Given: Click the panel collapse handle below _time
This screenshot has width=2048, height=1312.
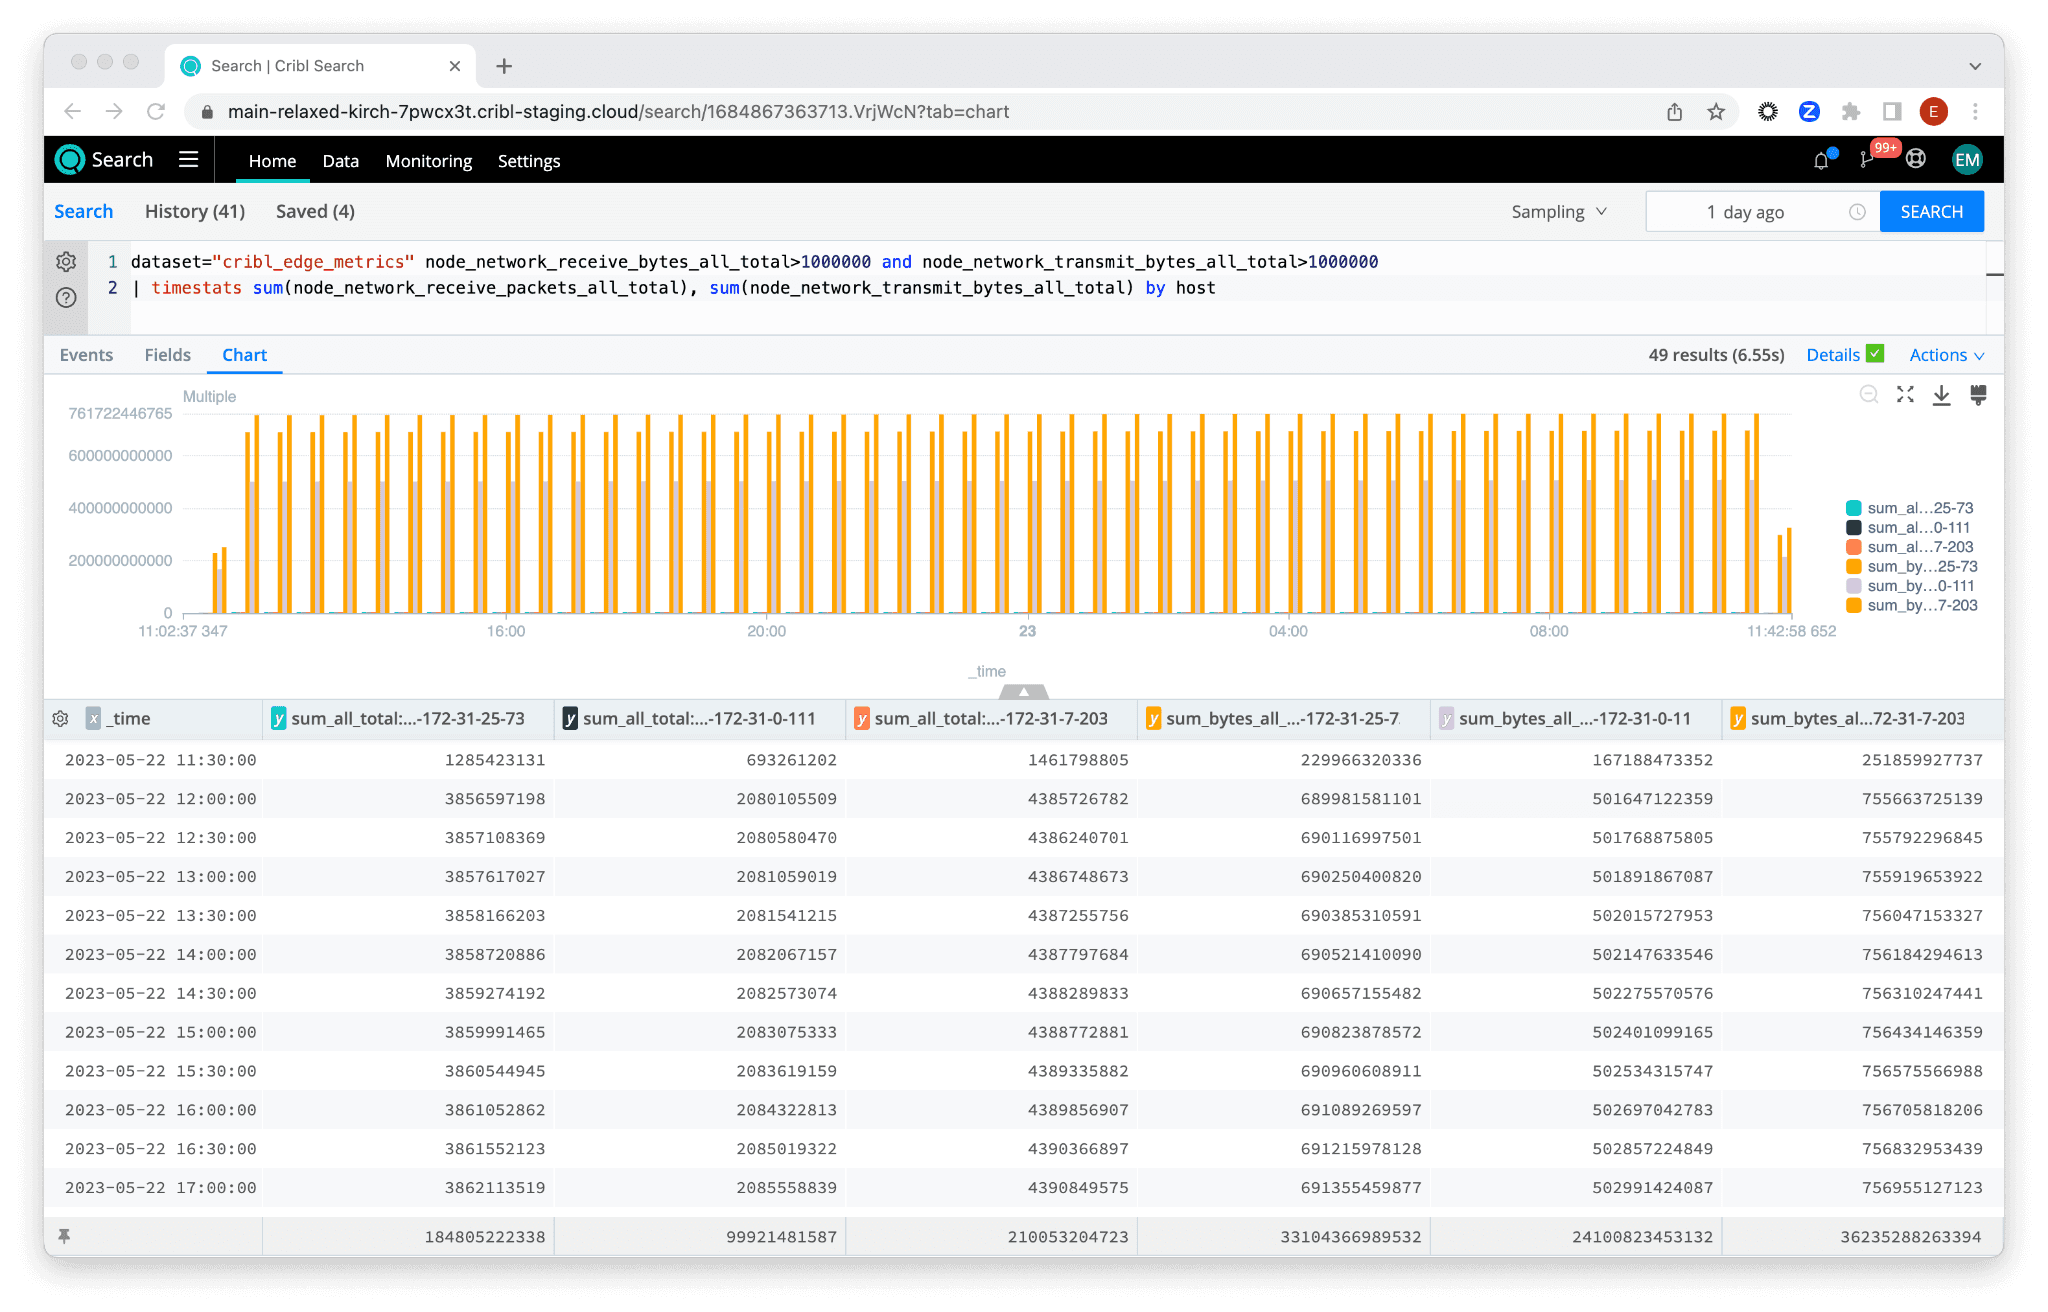Looking at the screenshot, I should (x=1023, y=692).
